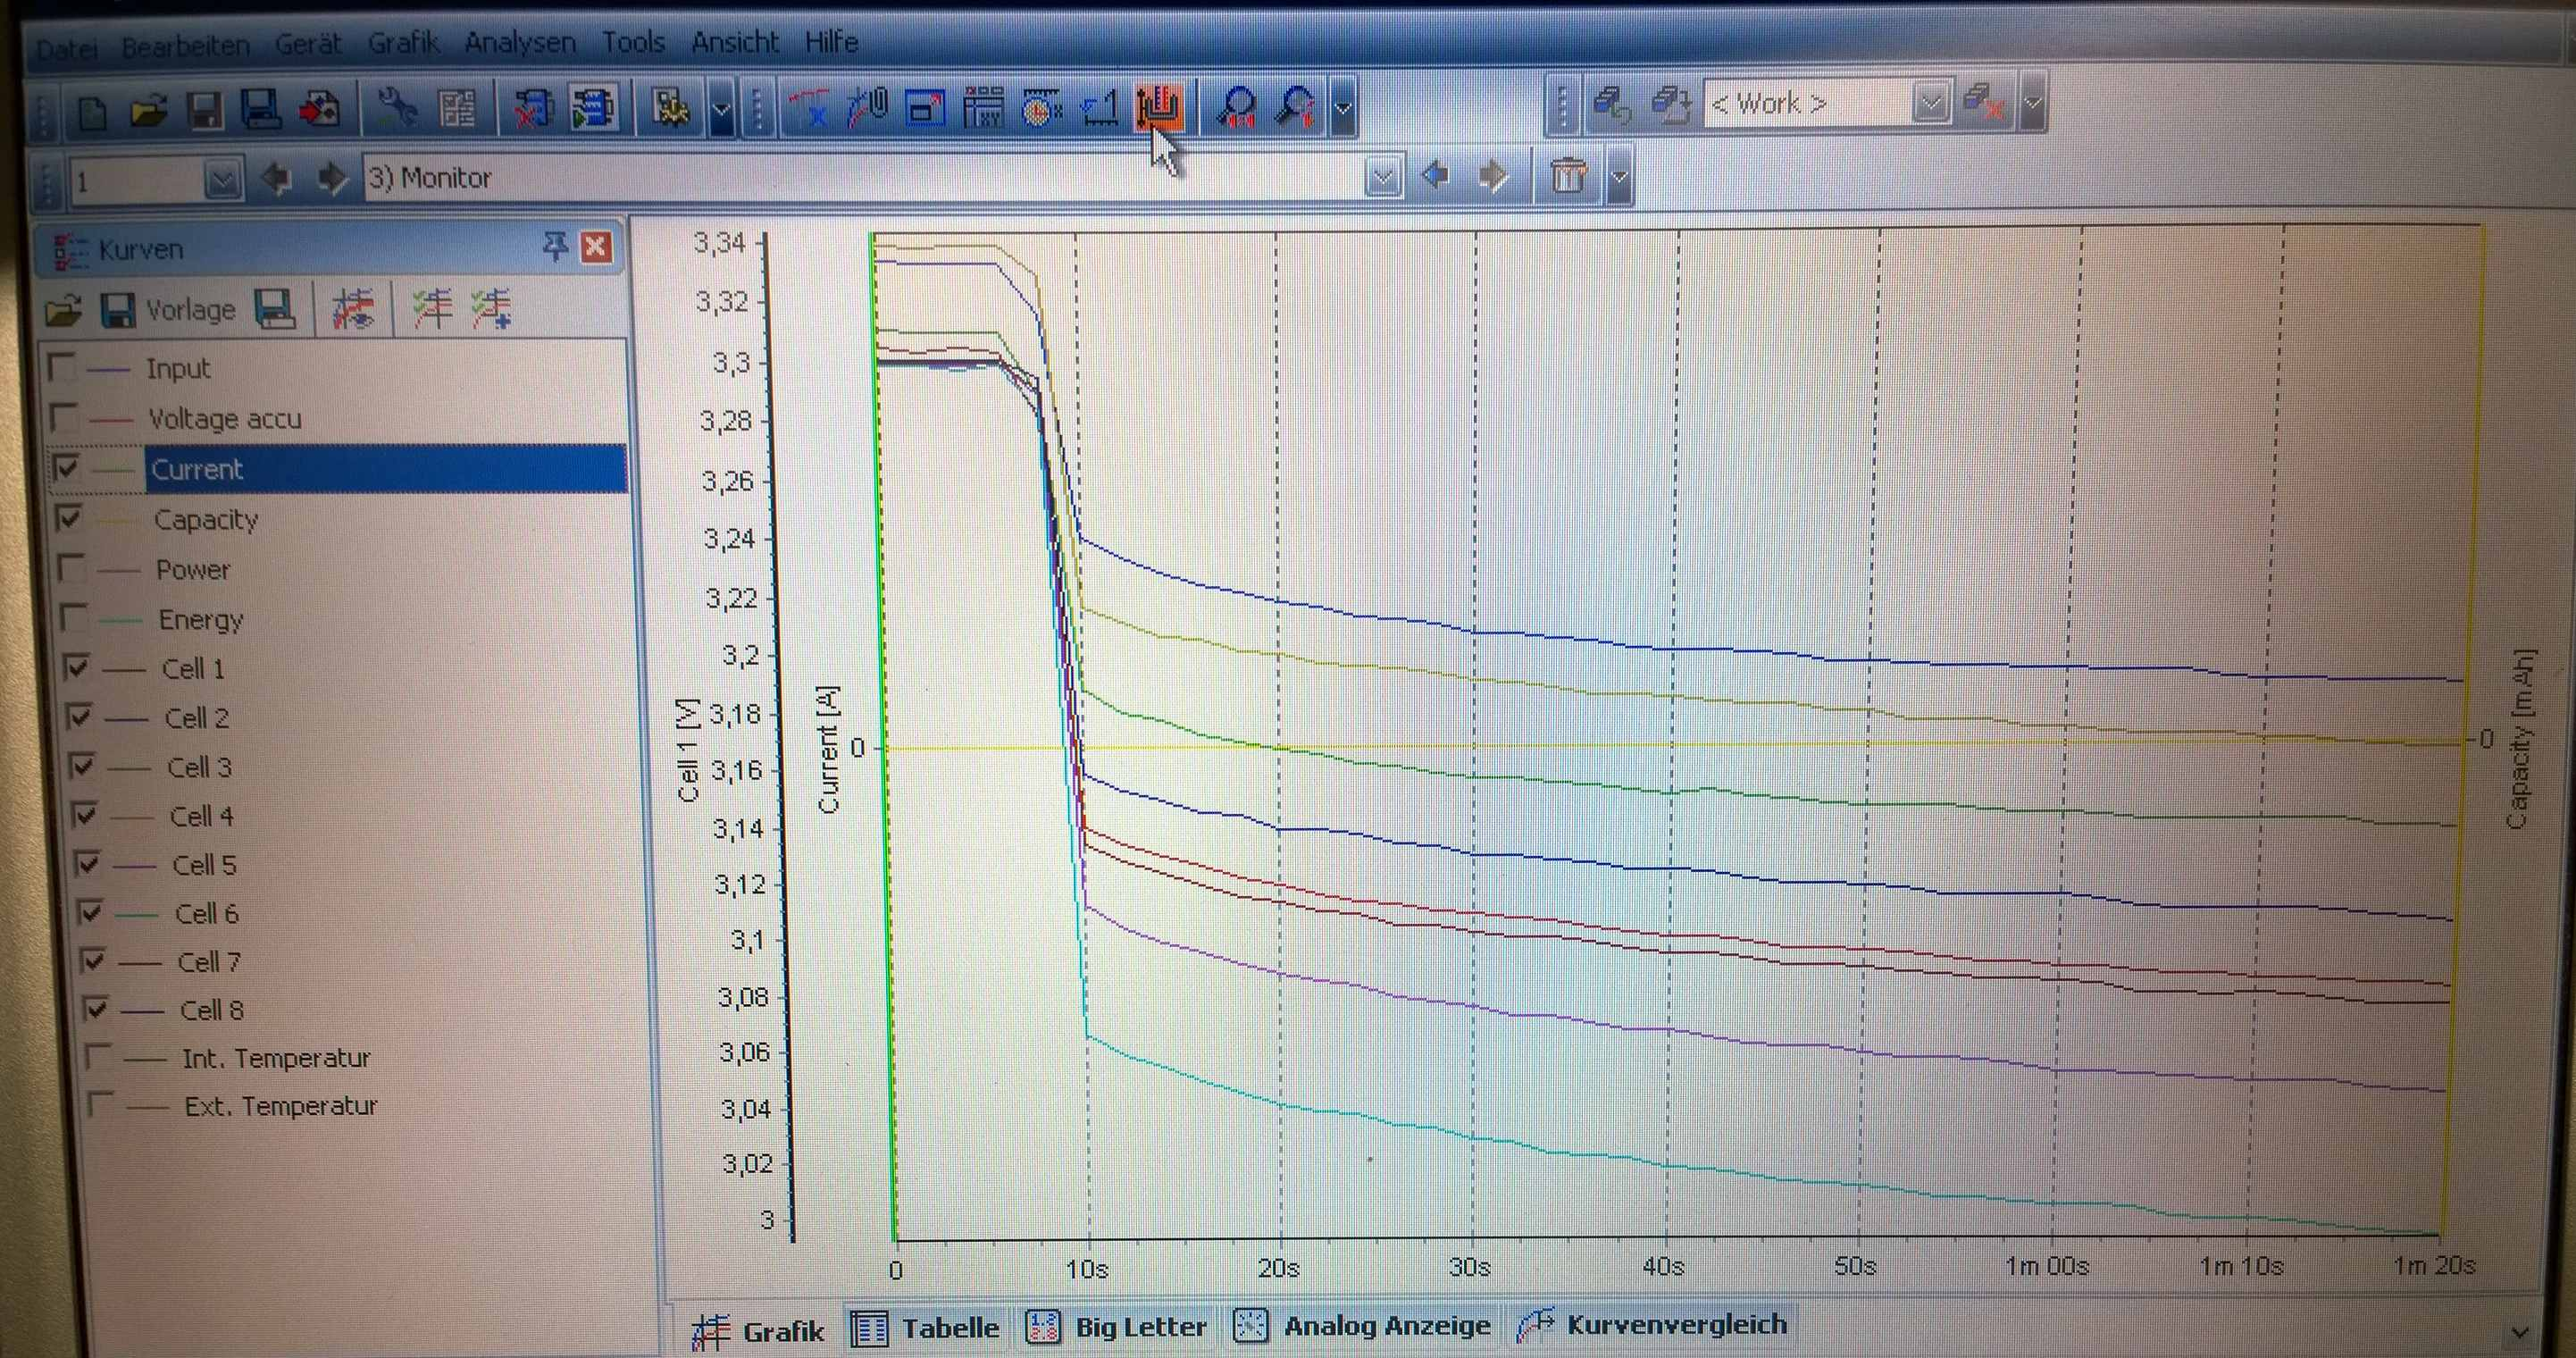Open the < Work > layout dropdown
Screen dimensions: 2576x1358
(x=1931, y=103)
